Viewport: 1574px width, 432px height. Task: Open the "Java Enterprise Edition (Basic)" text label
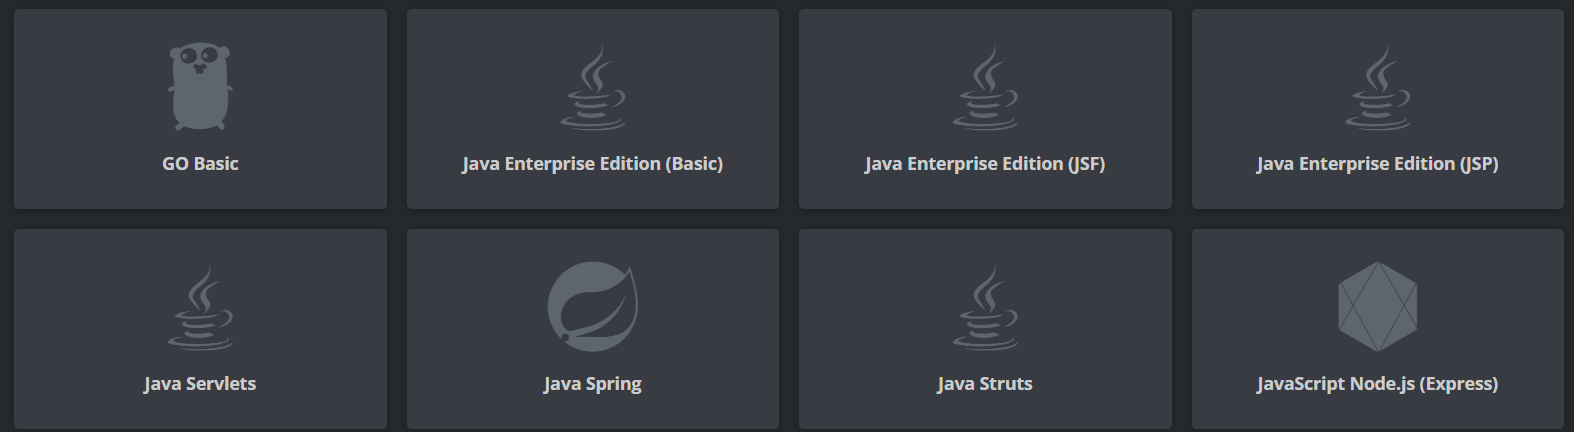pyautogui.click(x=593, y=164)
